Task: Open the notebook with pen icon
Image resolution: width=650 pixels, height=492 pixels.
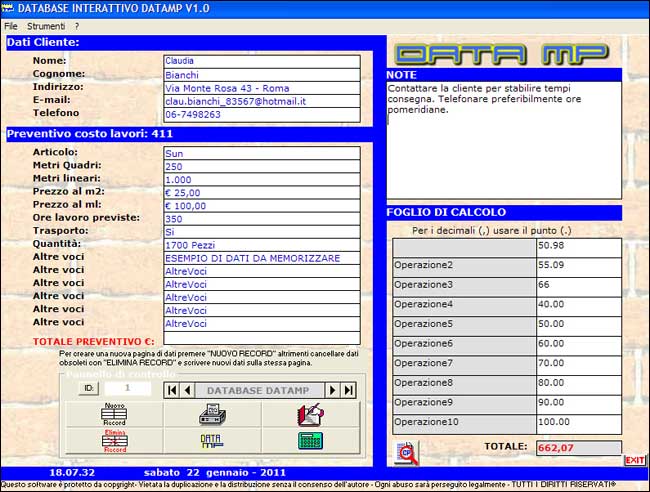Action: click(309, 414)
